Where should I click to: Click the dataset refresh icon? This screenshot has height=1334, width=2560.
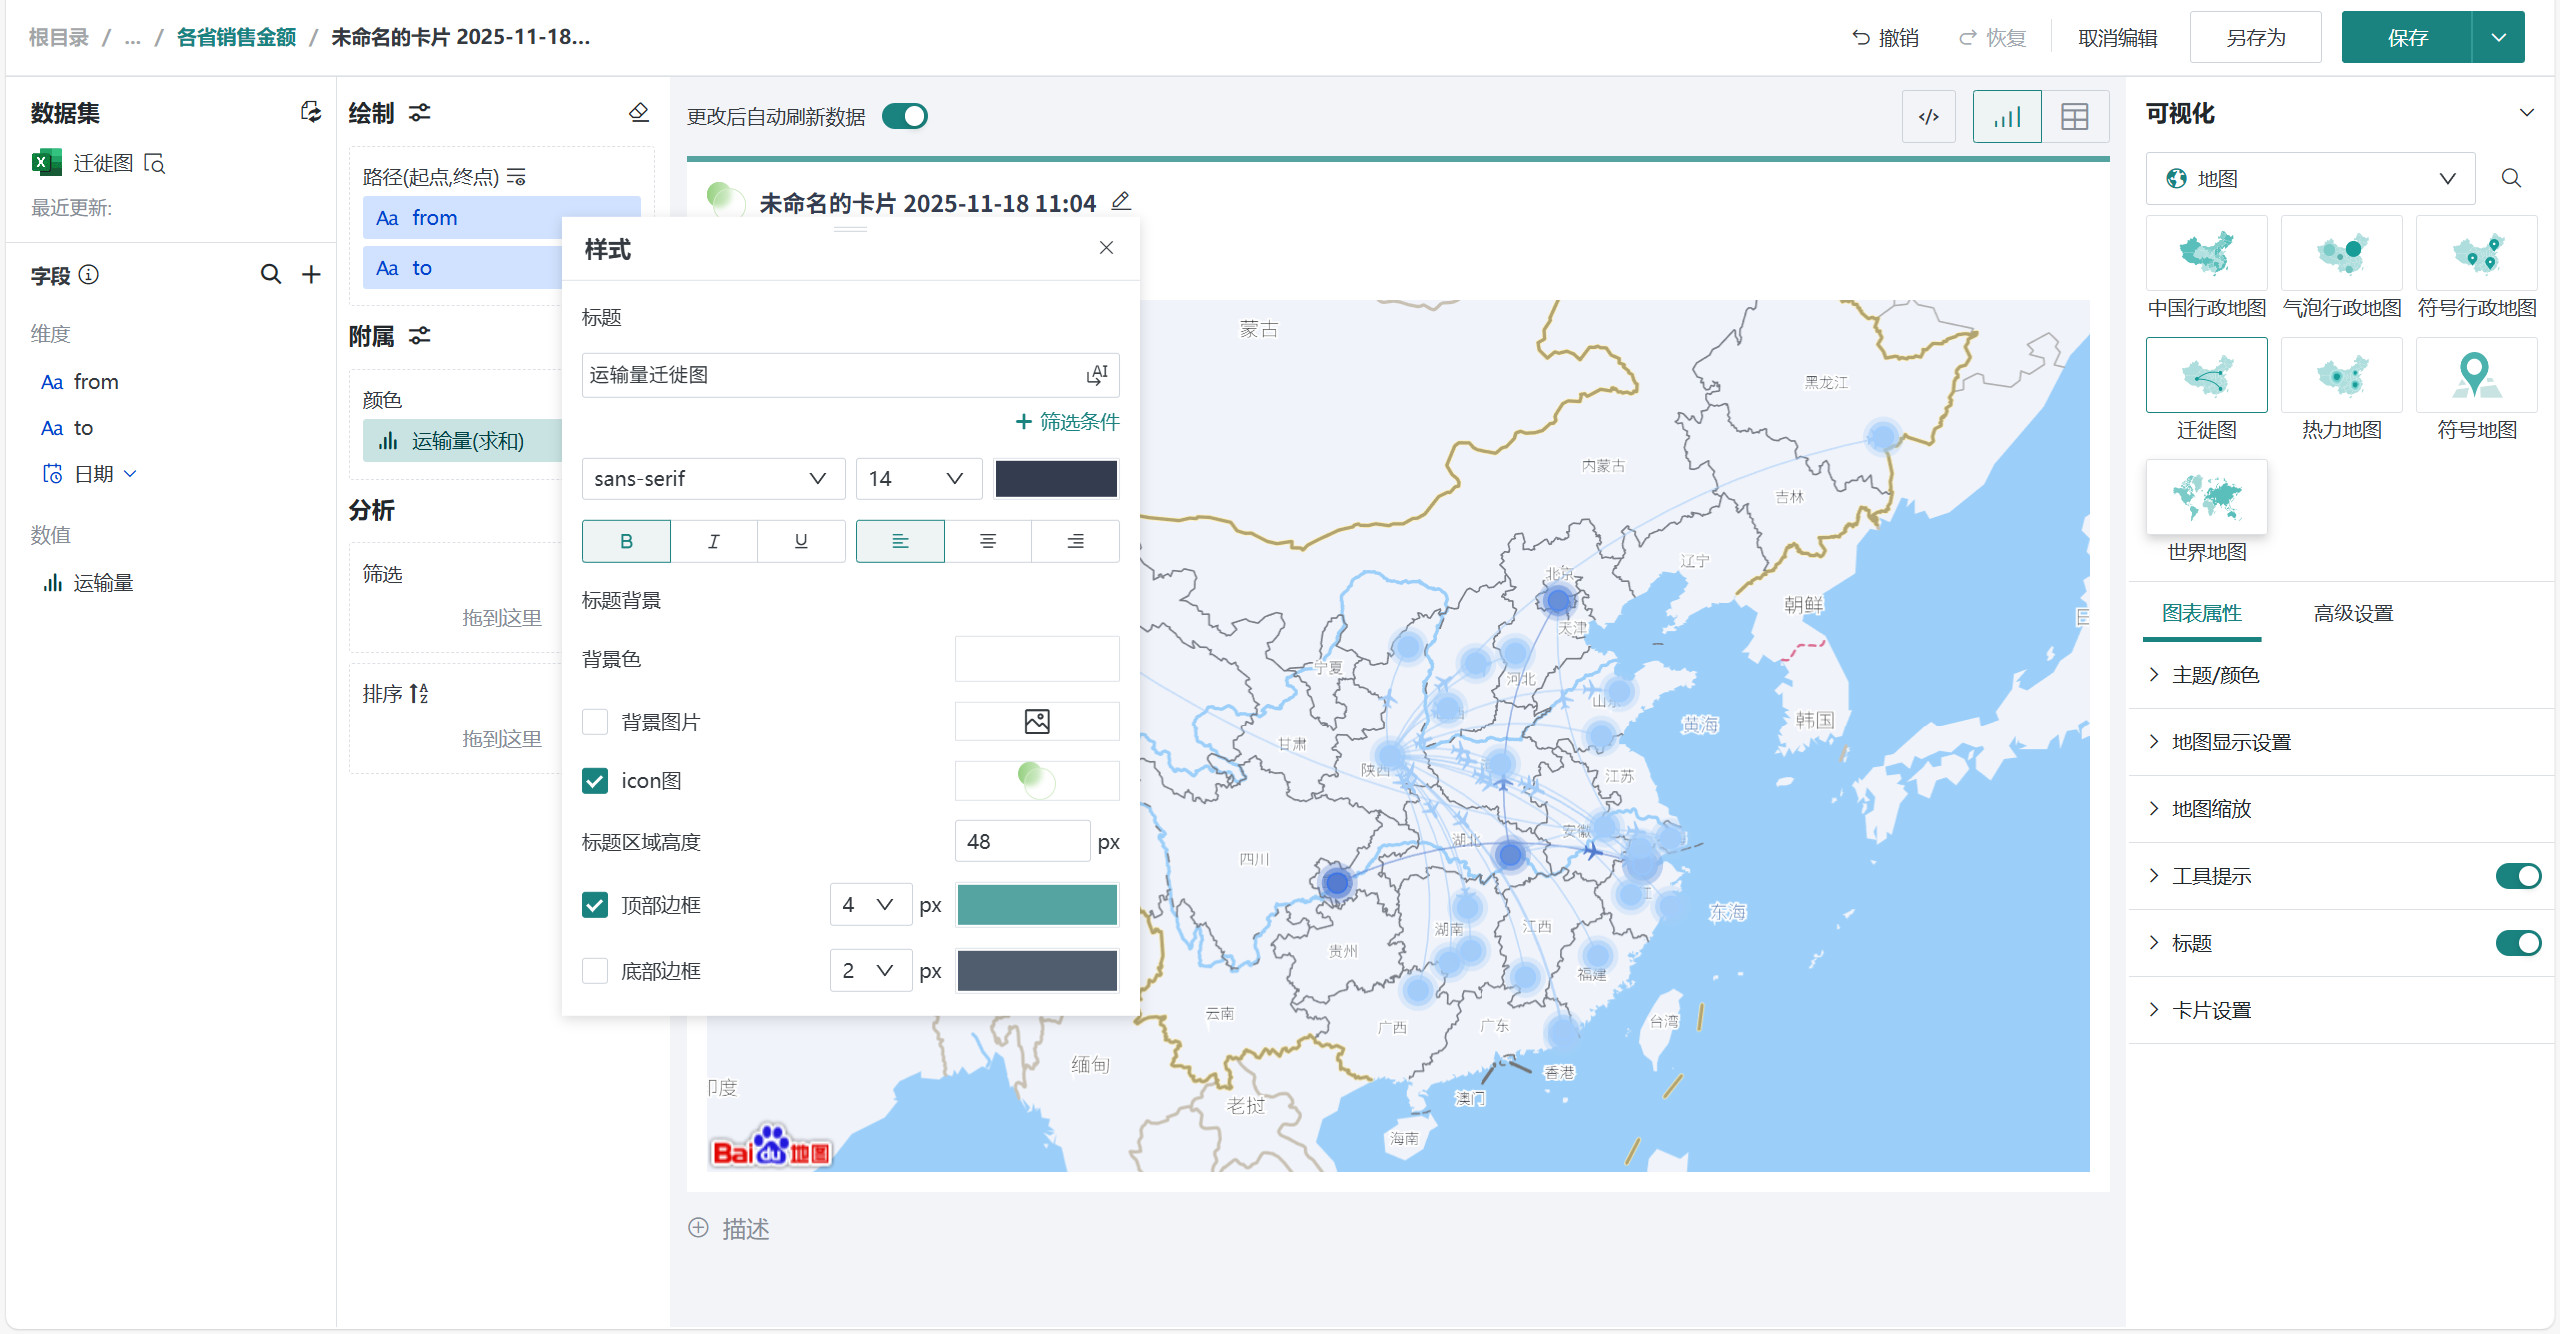pyautogui.click(x=311, y=112)
